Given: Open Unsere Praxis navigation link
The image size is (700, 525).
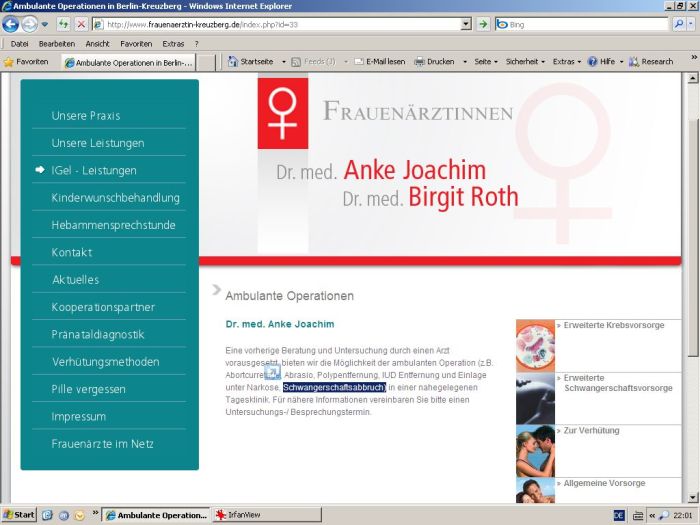Looking at the screenshot, I should (x=86, y=116).
